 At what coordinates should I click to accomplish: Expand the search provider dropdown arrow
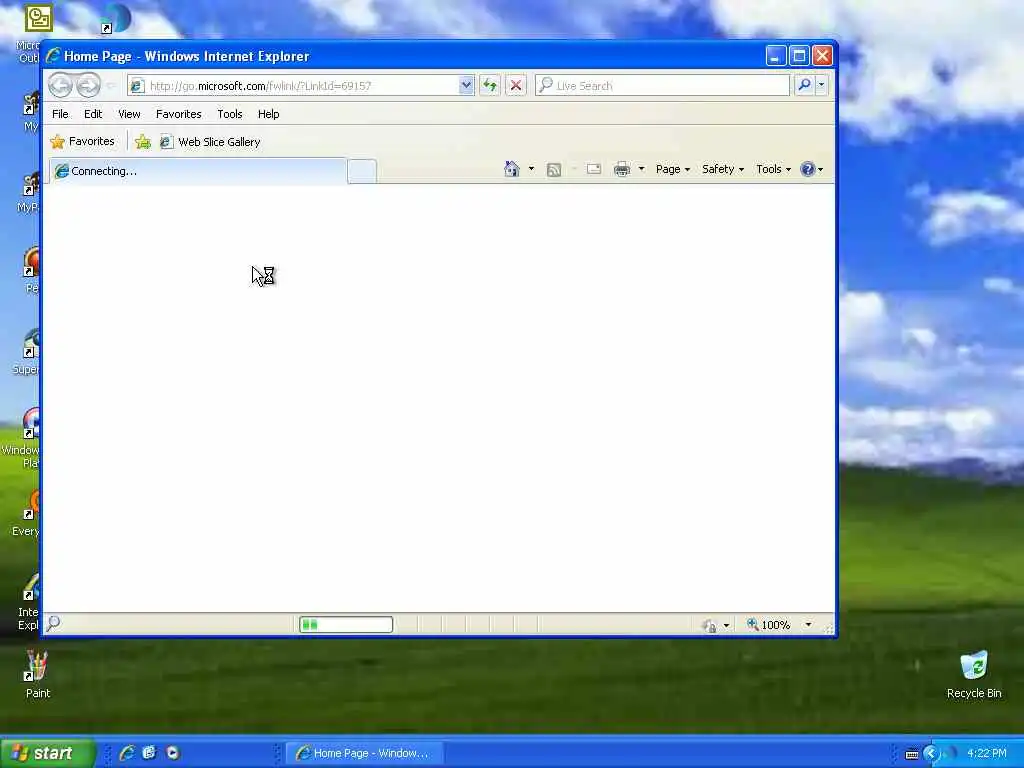(x=822, y=85)
